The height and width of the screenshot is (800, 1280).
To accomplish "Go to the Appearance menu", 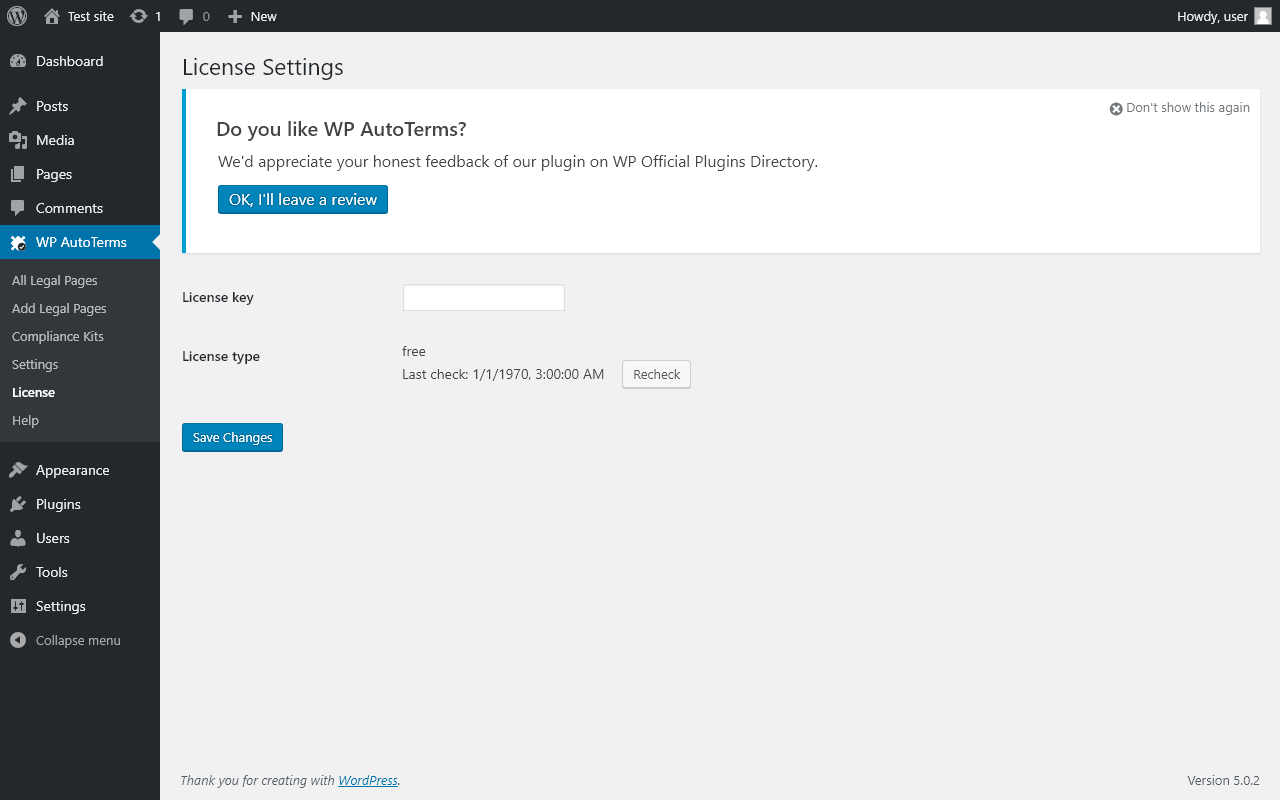I will (72, 470).
